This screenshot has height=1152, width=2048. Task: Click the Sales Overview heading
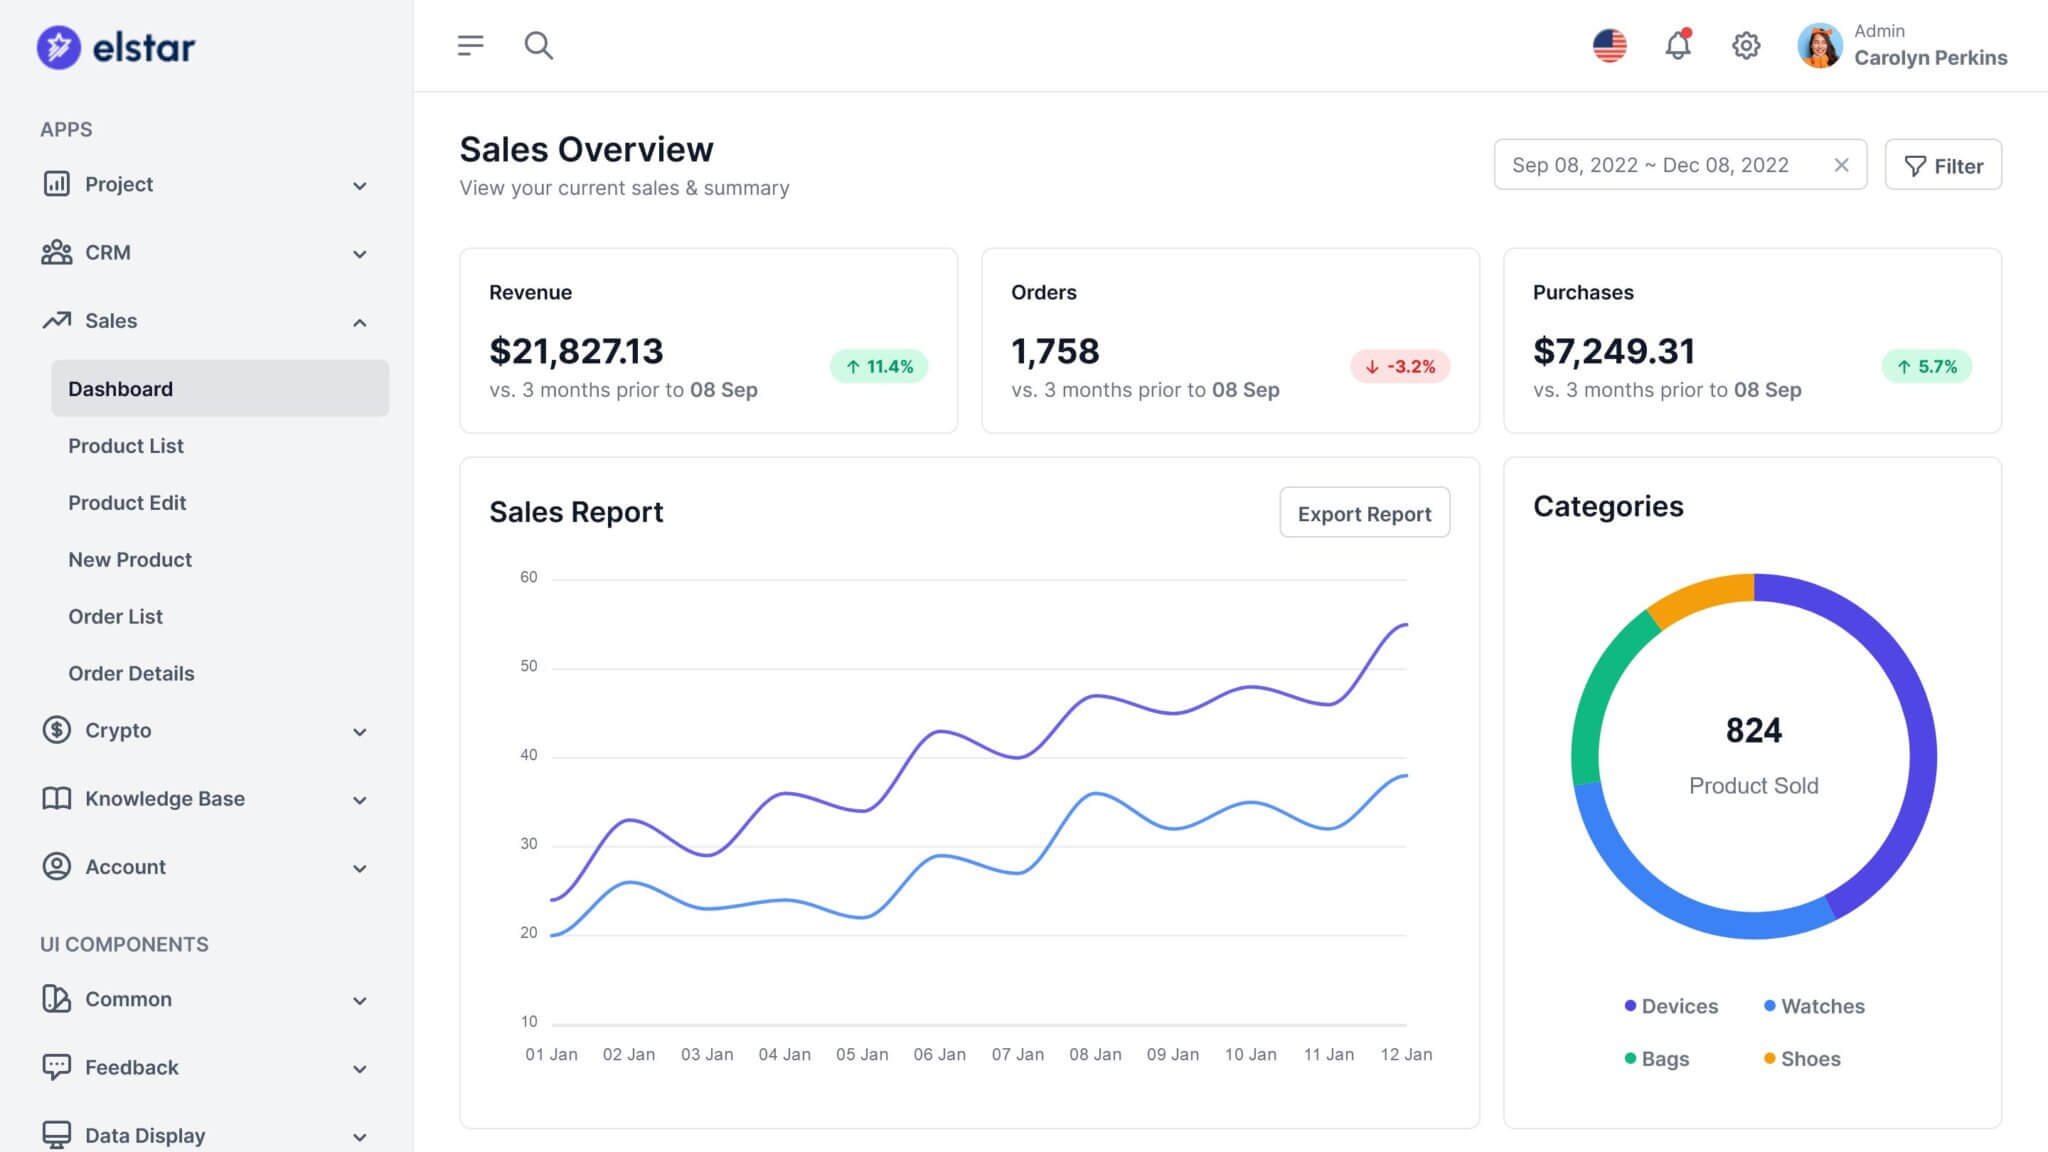coord(586,149)
